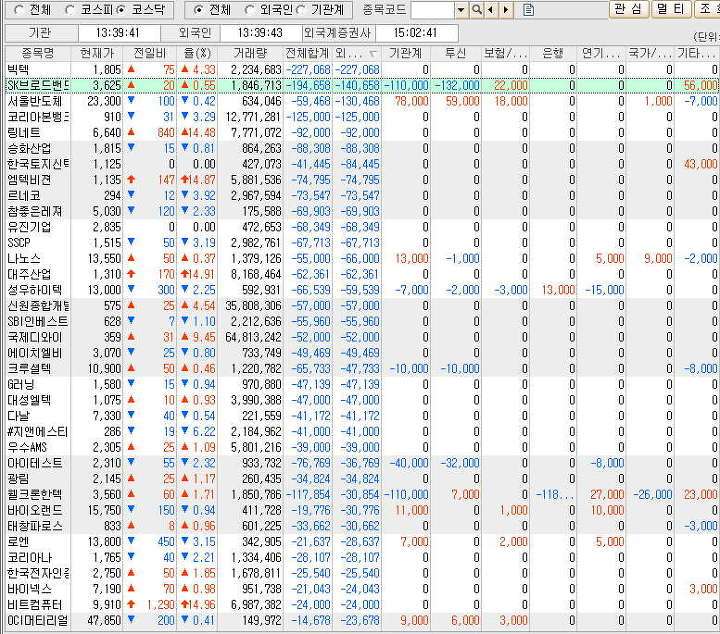Sort by the 국가/... column header

650,53
